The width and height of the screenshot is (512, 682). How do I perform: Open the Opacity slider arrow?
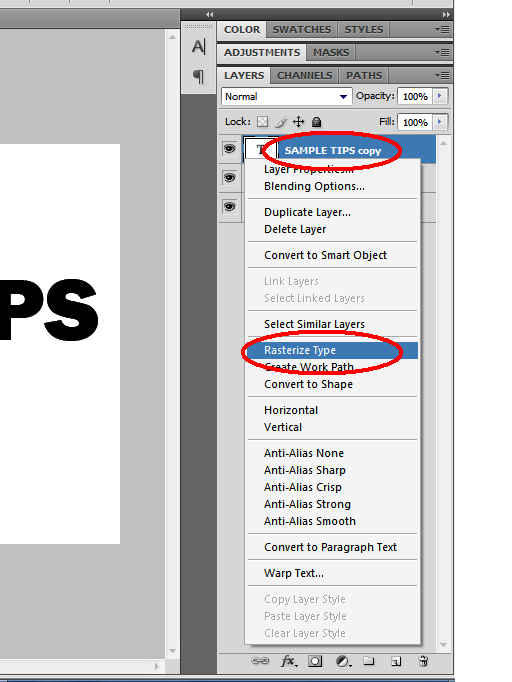pyautogui.click(x=440, y=96)
